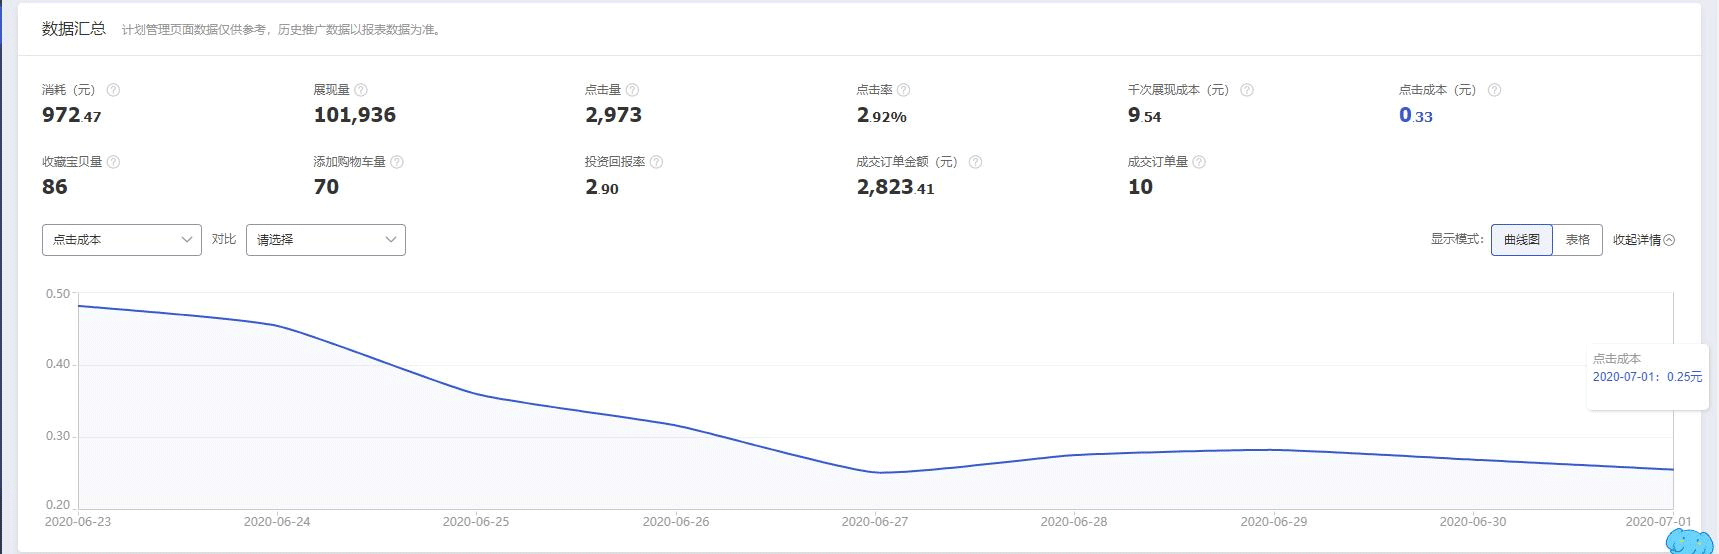Image resolution: width=1719 pixels, height=554 pixels.
Task: Click help icon beside 点击率
Action: click(x=904, y=90)
